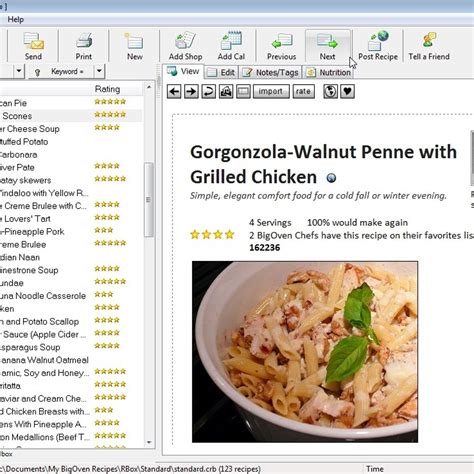Click the recipe list scrollbar thumb
Viewport: 474px width, 474px height.
149,200
